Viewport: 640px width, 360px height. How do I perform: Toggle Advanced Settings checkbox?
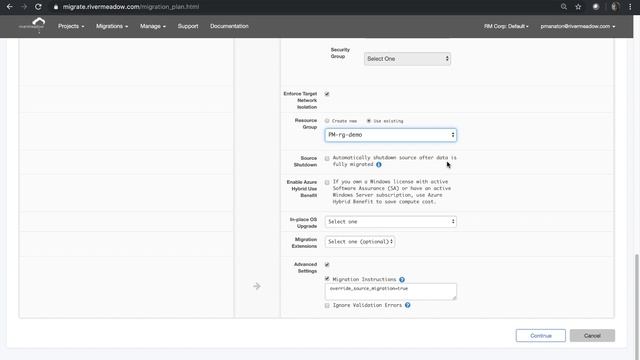click(x=327, y=264)
